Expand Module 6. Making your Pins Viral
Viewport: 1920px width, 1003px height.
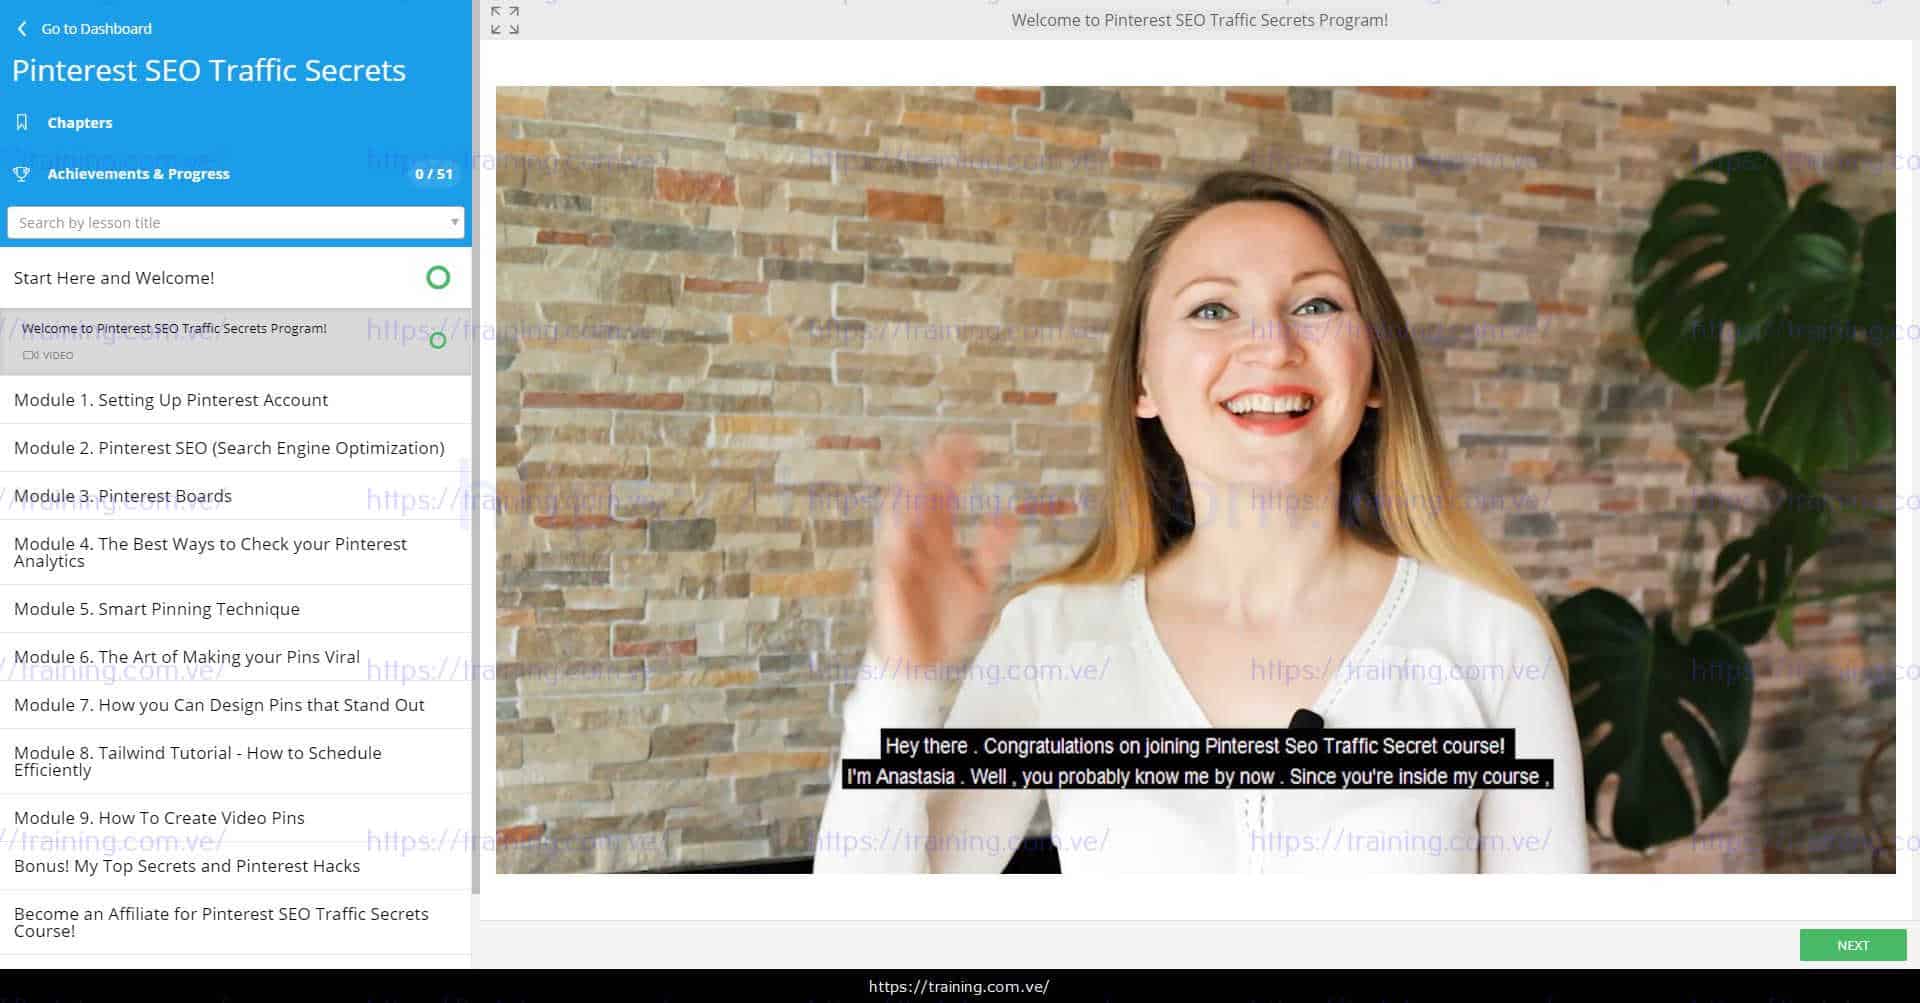[235, 657]
